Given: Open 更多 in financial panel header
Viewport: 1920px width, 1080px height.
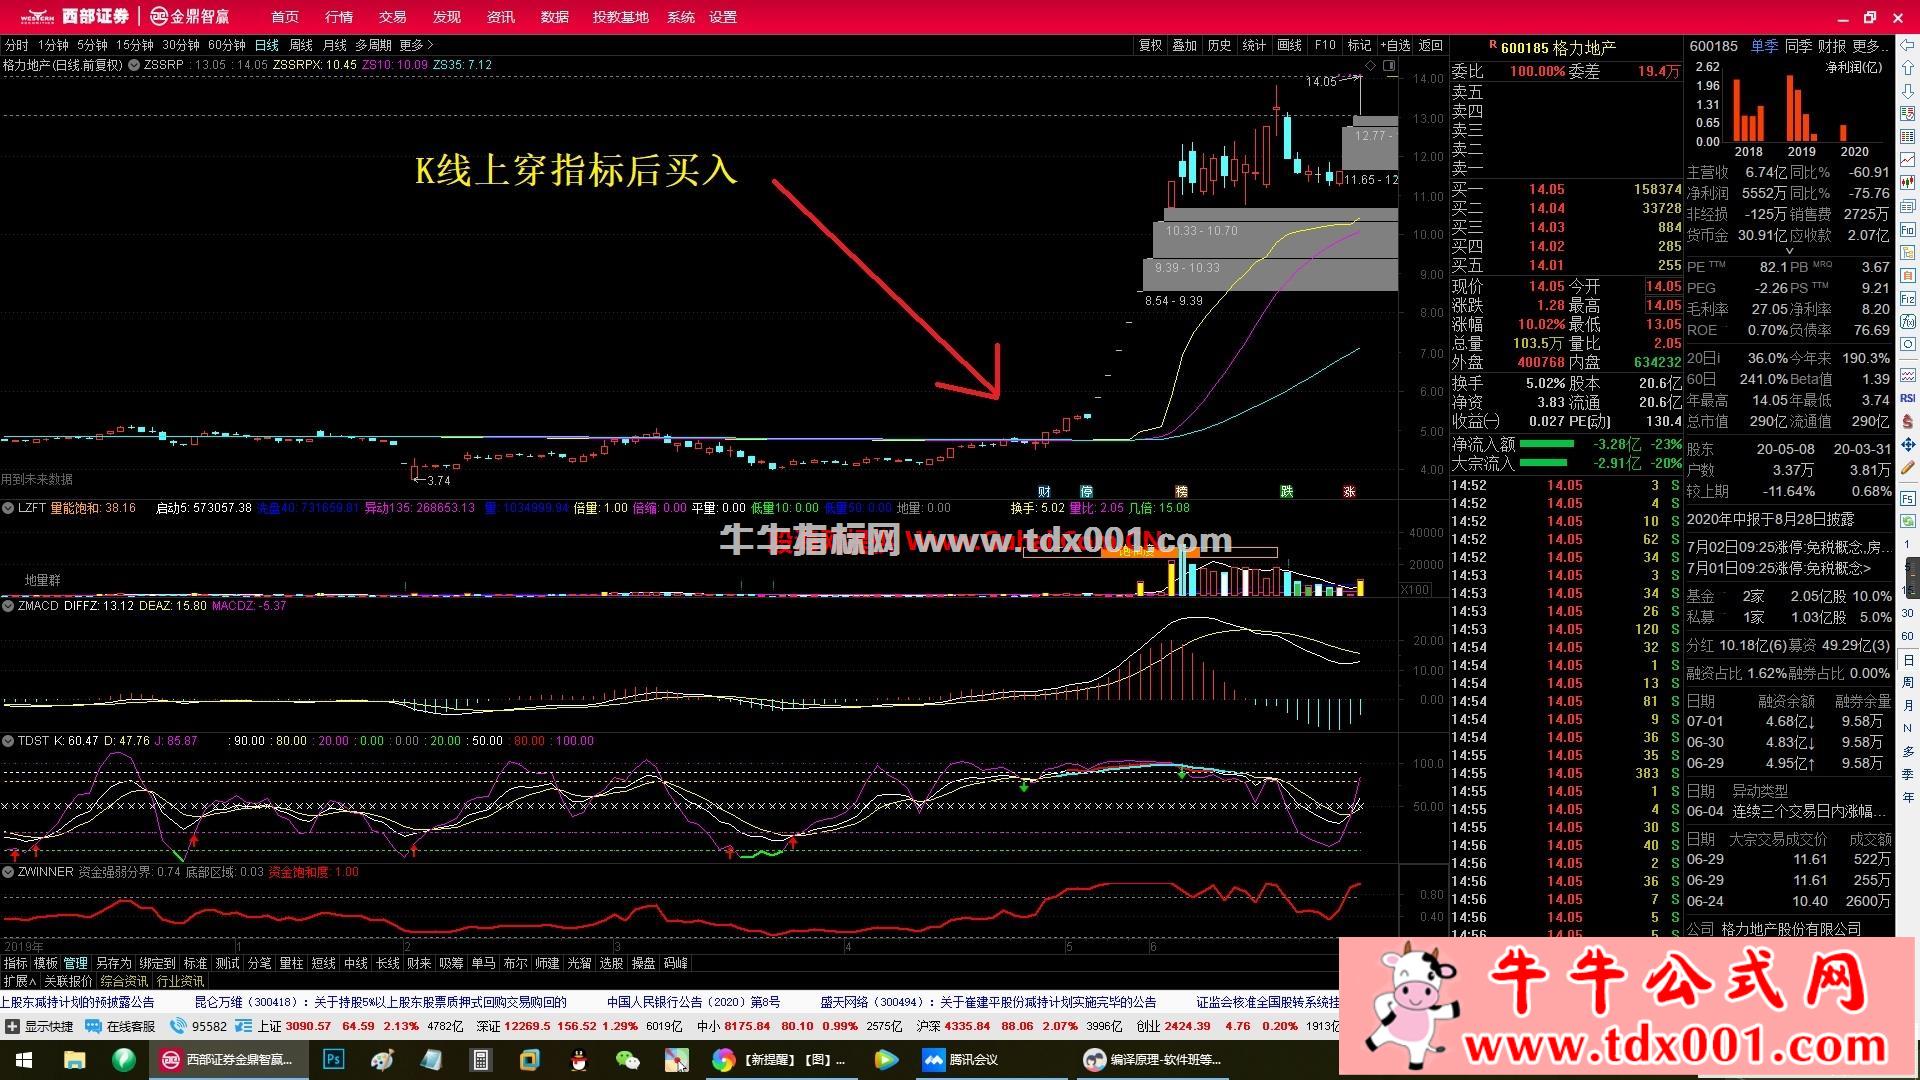Looking at the screenshot, I should tap(1869, 46).
